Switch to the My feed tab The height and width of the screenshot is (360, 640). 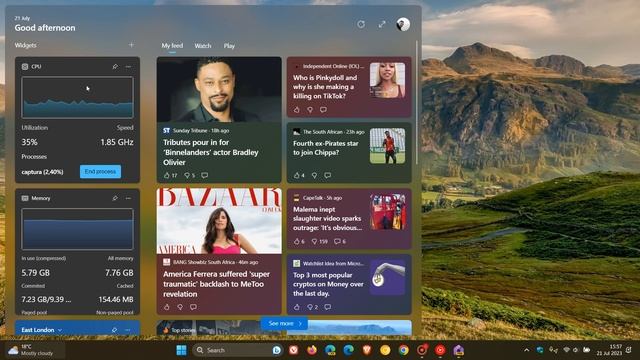pos(172,46)
